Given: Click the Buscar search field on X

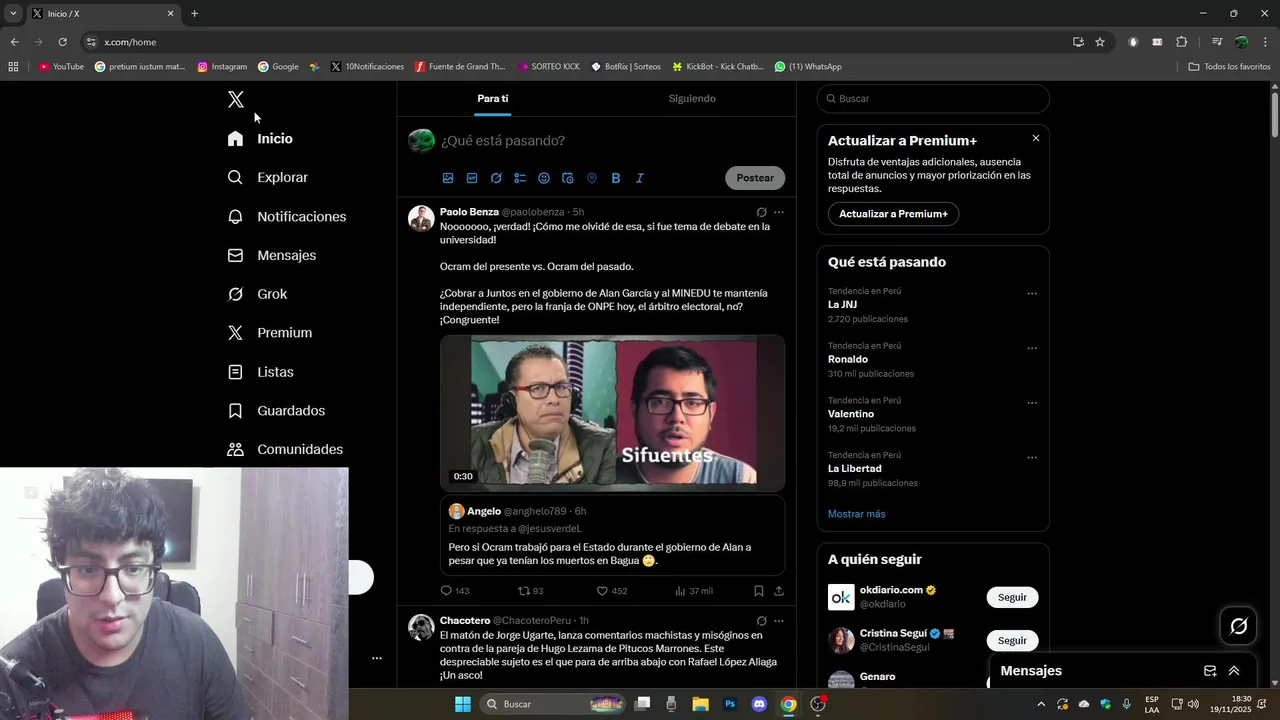Looking at the screenshot, I should pos(933,99).
